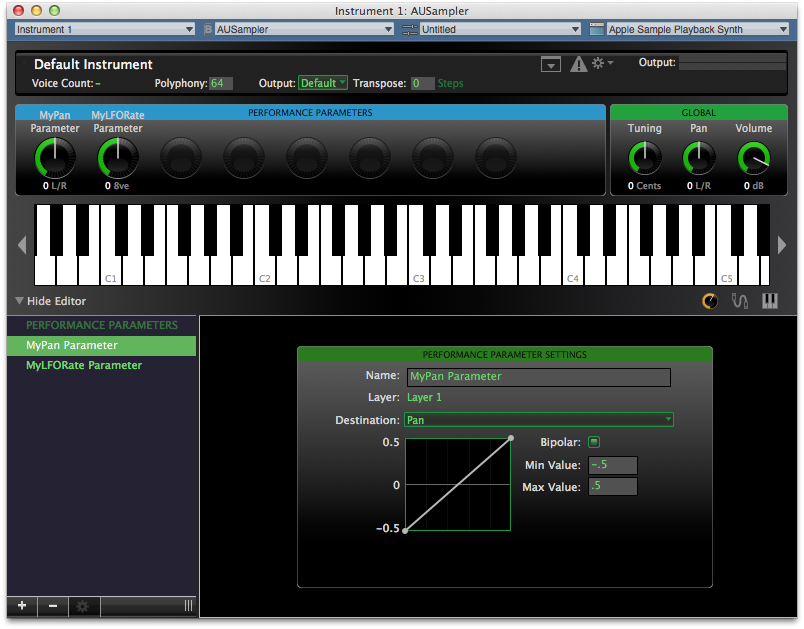Open the orange knob parameters editor view

pos(710,301)
